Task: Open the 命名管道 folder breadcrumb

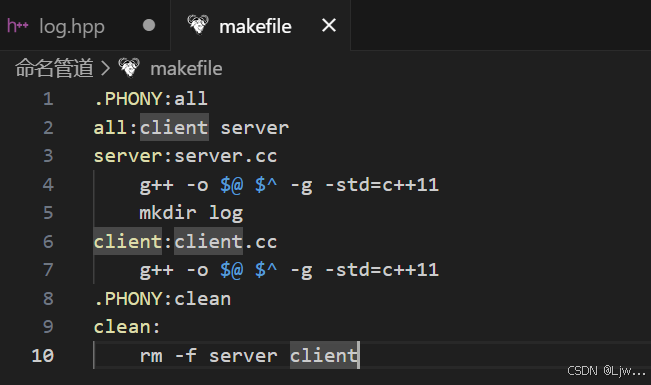Action: (x=54, y=68)
